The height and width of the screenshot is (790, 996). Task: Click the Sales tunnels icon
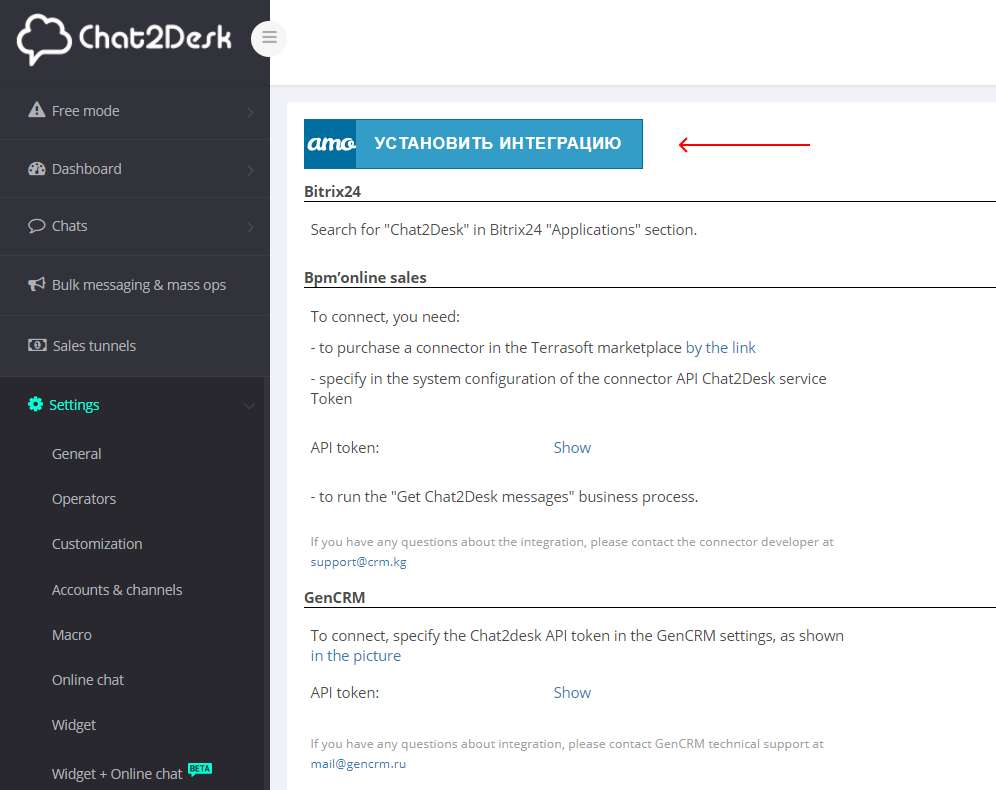coord(35,345)
